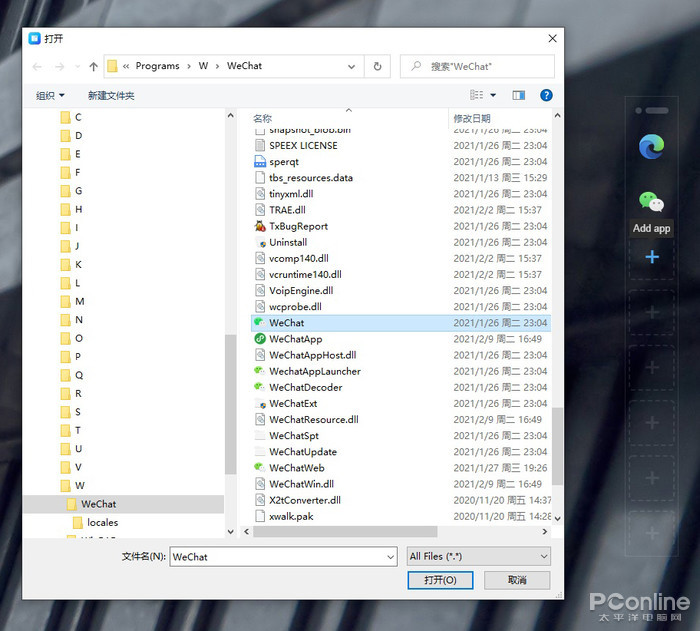Image resolution: width=700 pixels, height=631 pixels.
Task: Select WeChatExt file
Action: coord(293,403)
